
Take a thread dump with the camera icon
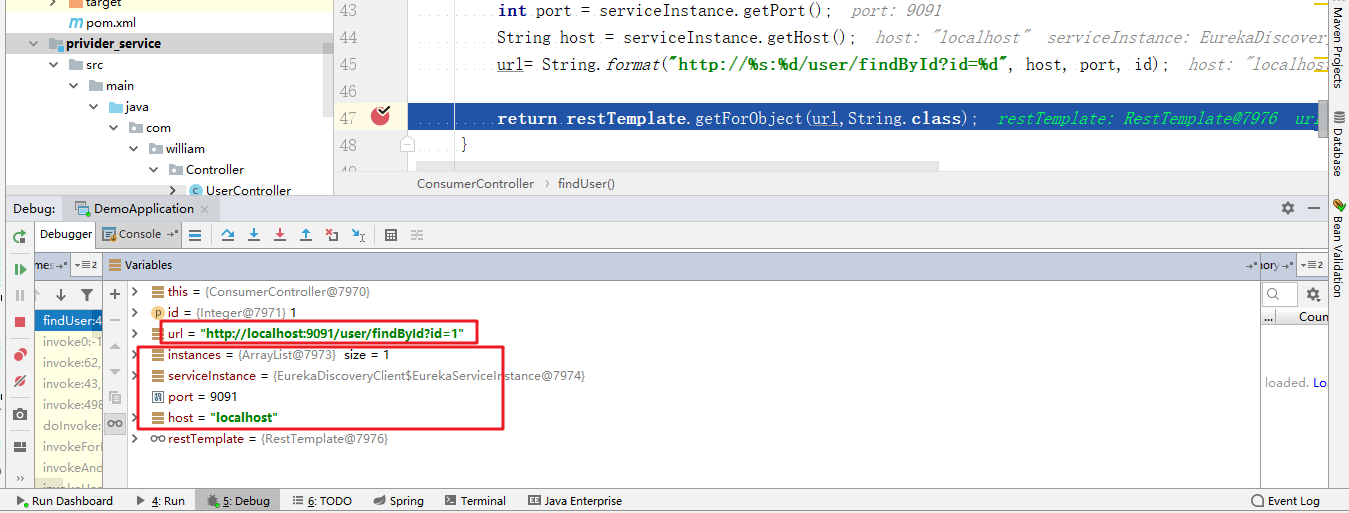point(19,414)
